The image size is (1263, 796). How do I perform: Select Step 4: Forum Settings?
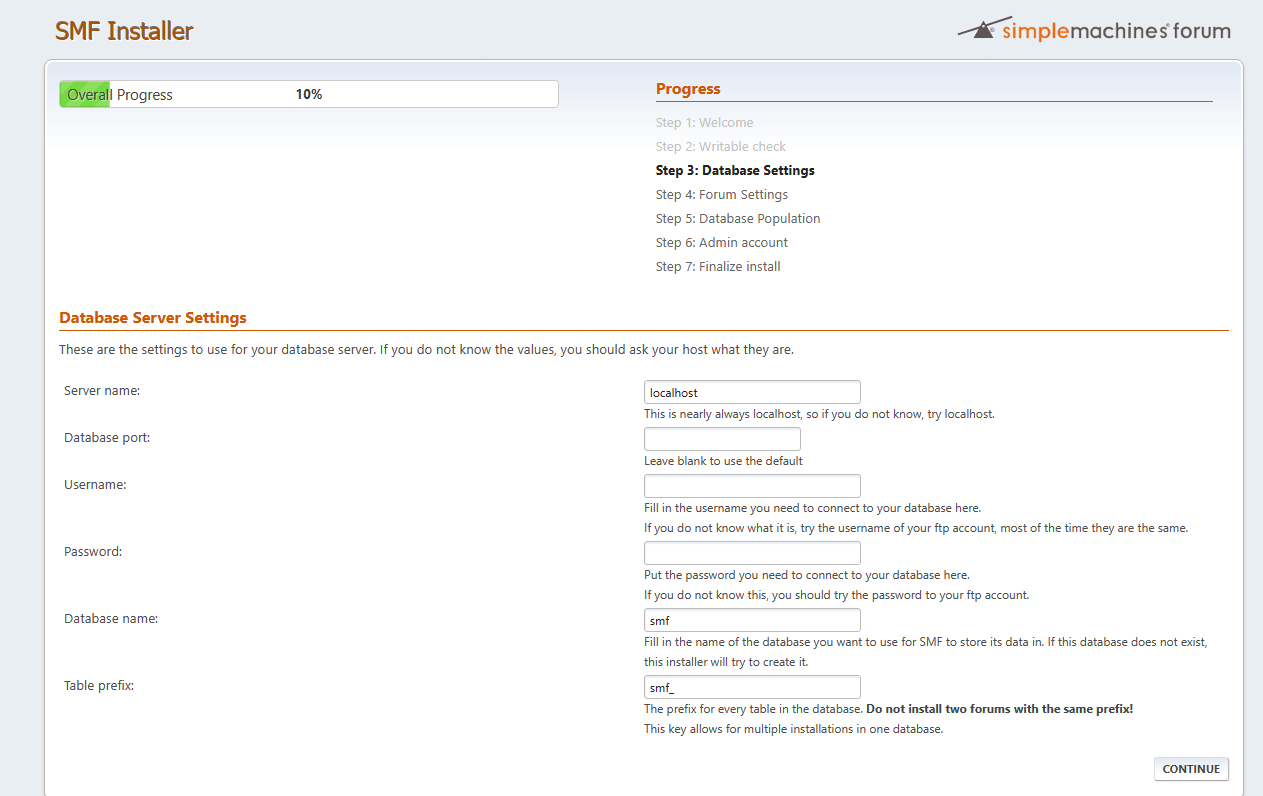coord(722,195)
